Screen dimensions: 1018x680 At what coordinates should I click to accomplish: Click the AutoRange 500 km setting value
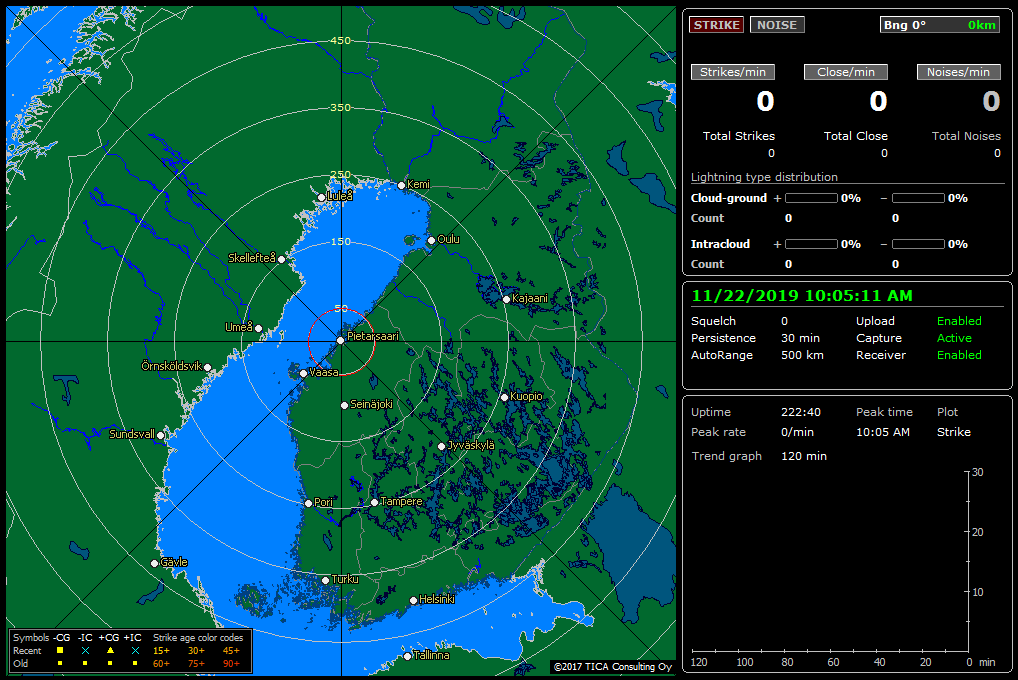pyautogui.click(x=800, y=355)
